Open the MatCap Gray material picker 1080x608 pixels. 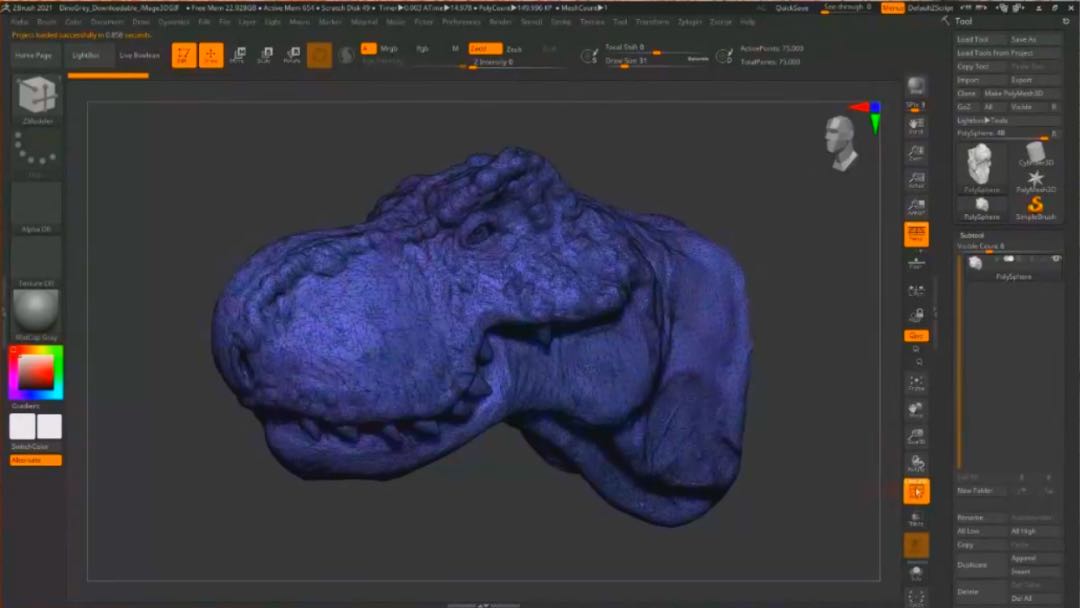36,311
